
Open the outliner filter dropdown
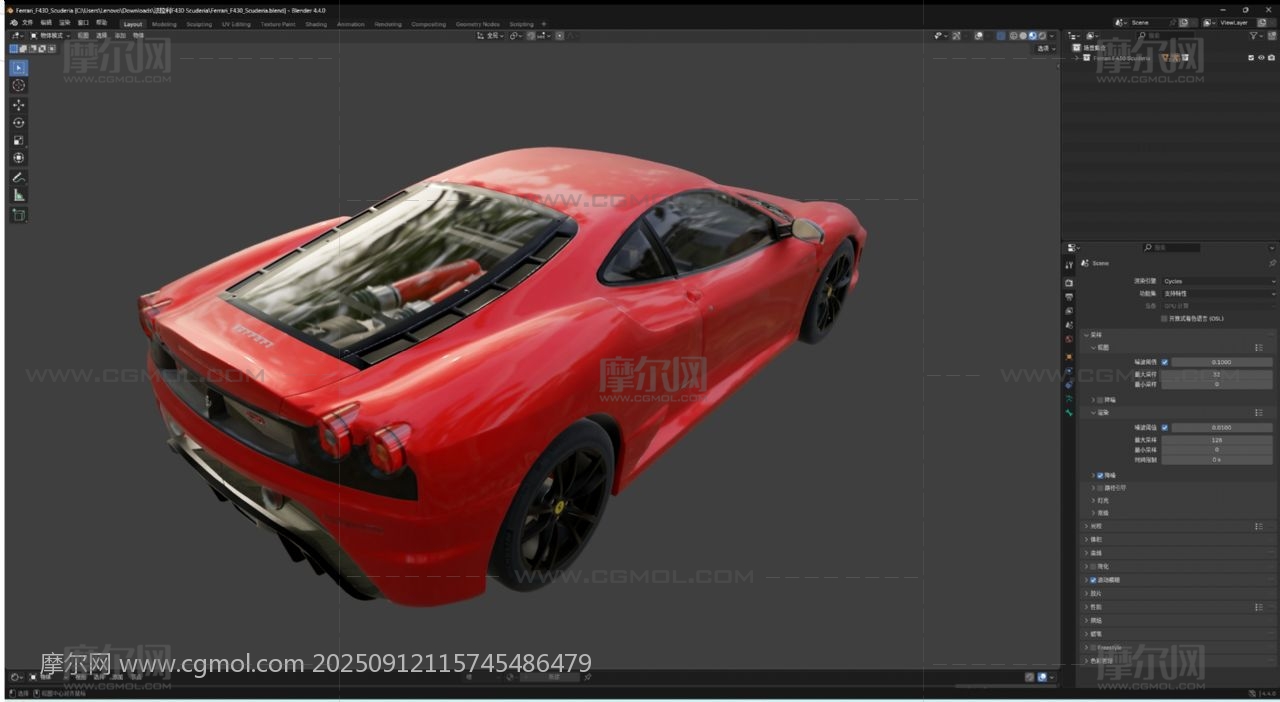point(1256,36)
